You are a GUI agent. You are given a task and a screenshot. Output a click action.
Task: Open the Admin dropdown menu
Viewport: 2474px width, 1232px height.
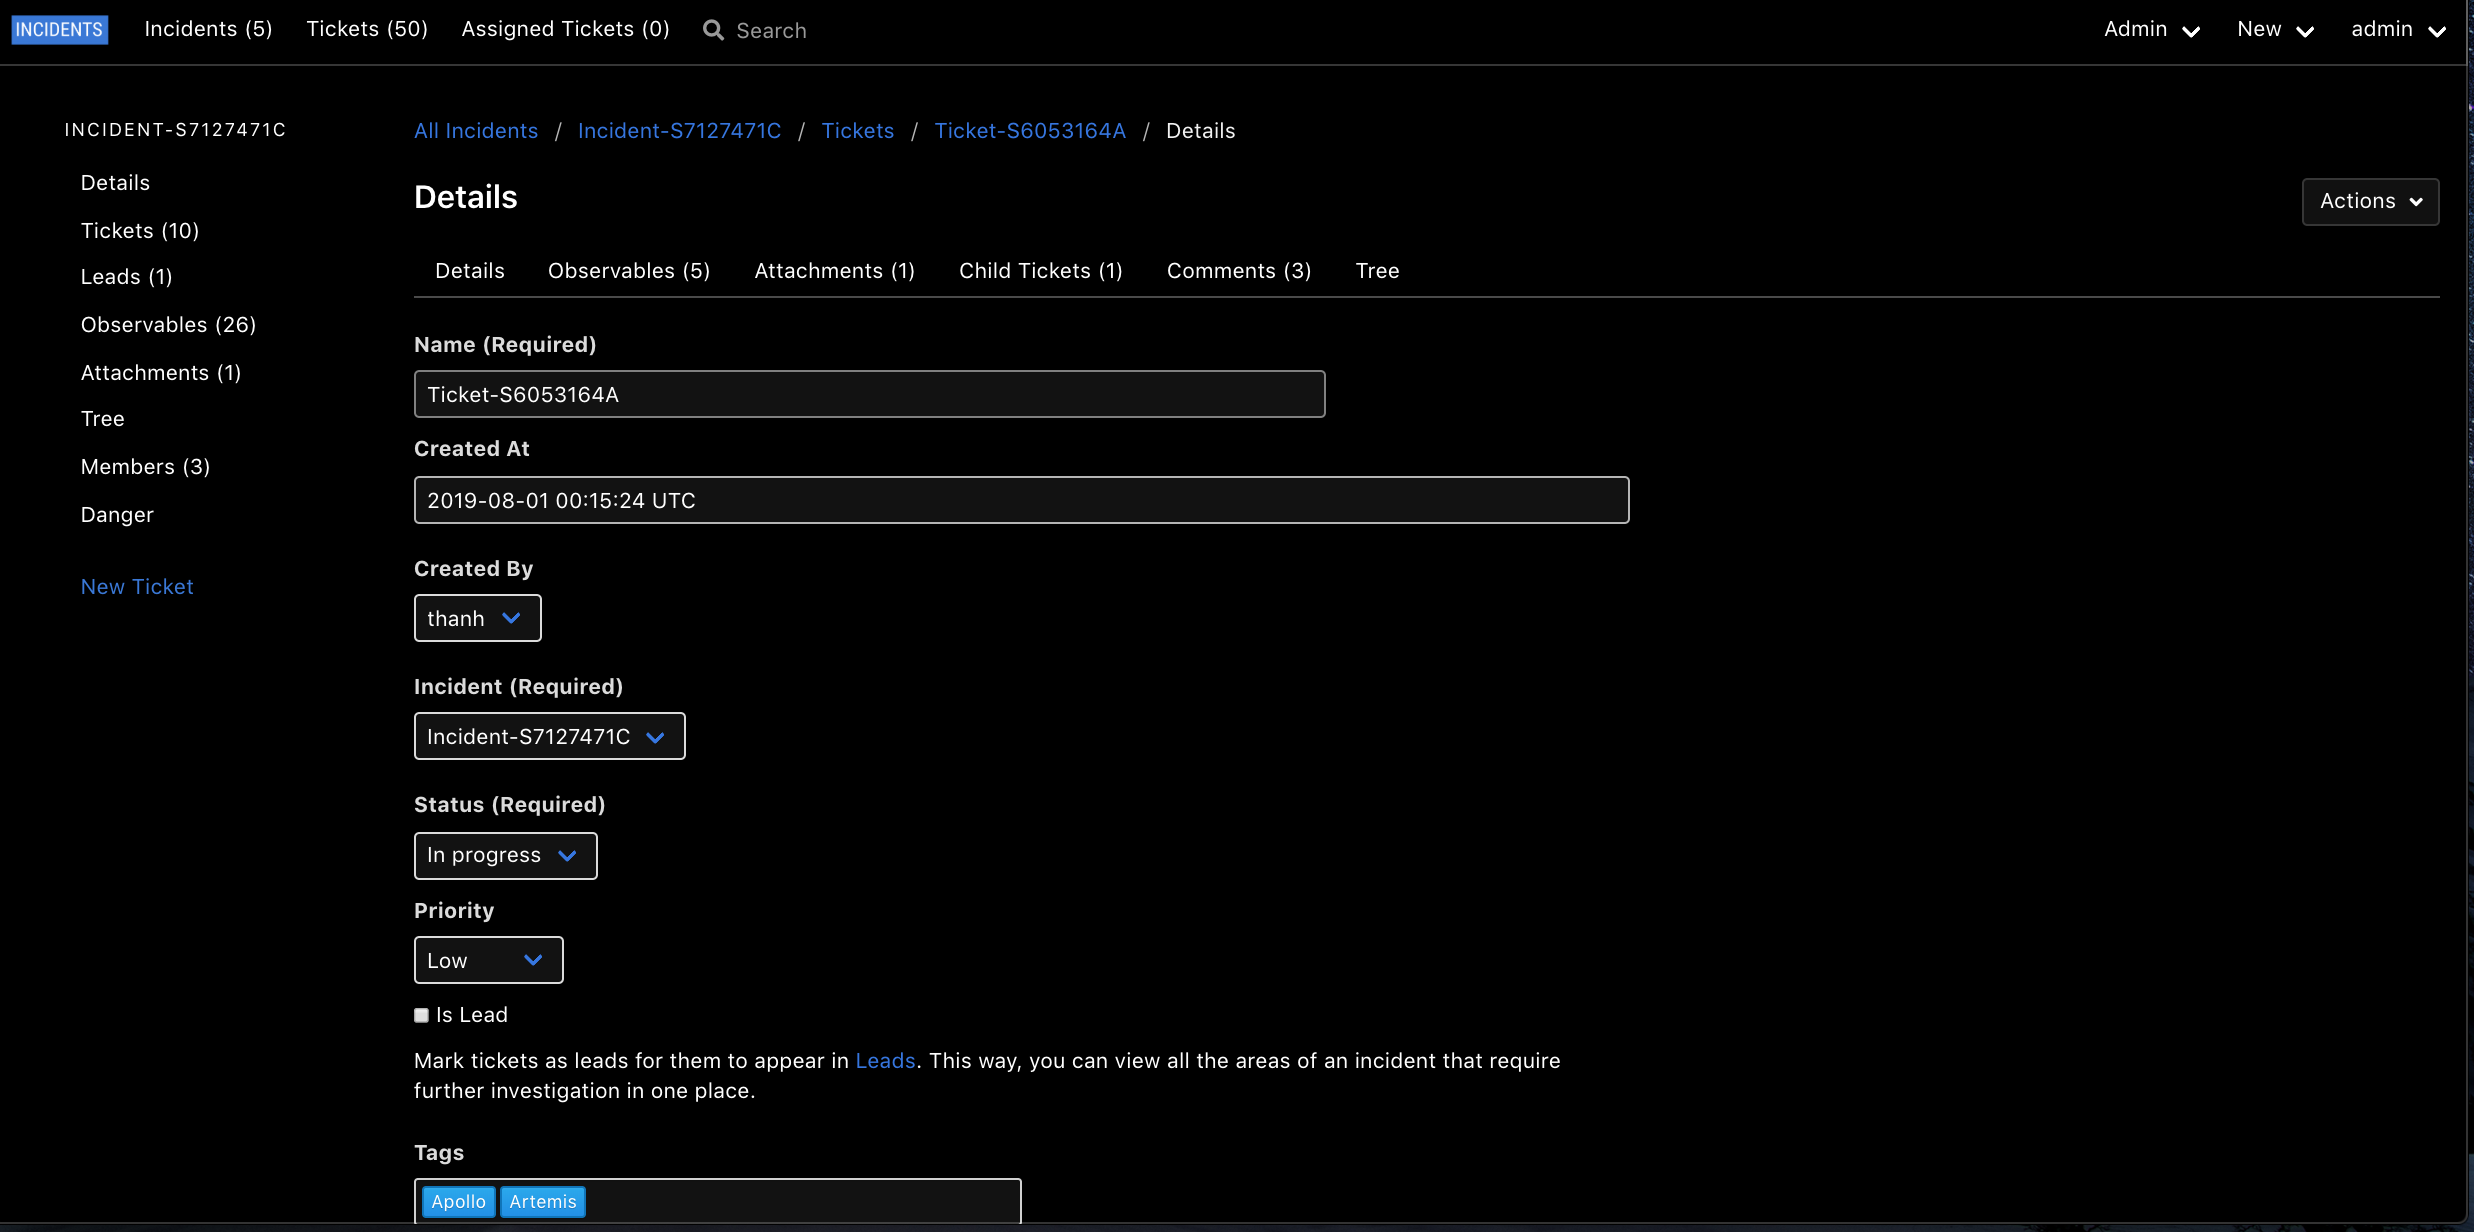point(2152,30)
